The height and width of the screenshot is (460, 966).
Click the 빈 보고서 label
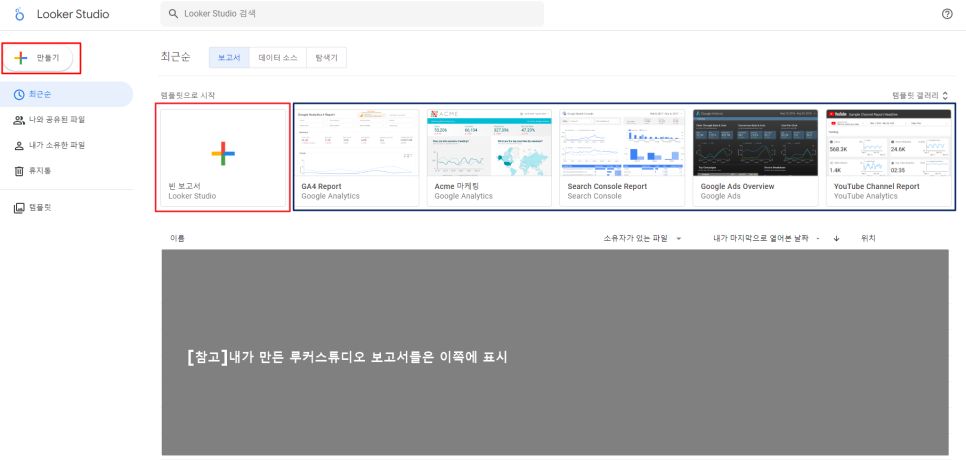(x=185, y=186)
